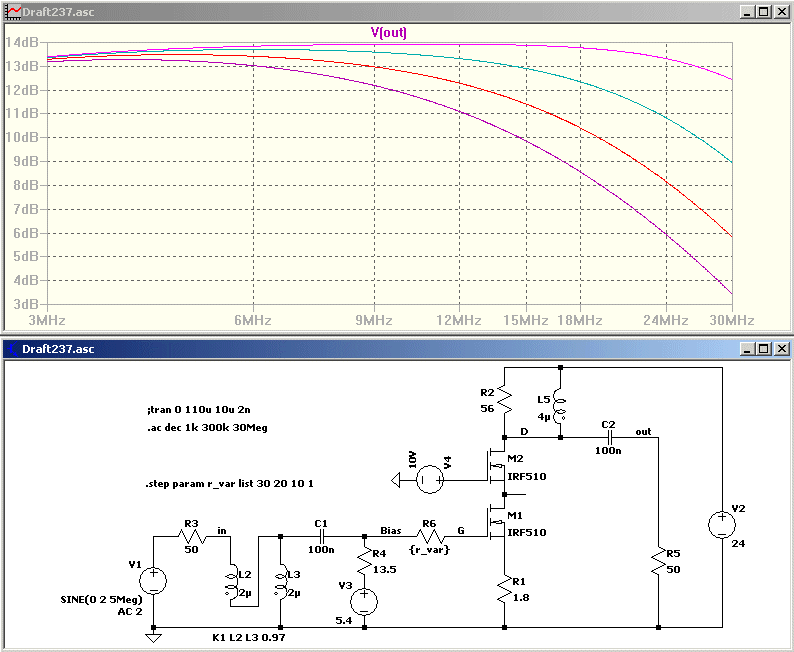Click the 56 value of R2
Image resolution: width=794 pixels, height=652 pixels.
(487, 409)
